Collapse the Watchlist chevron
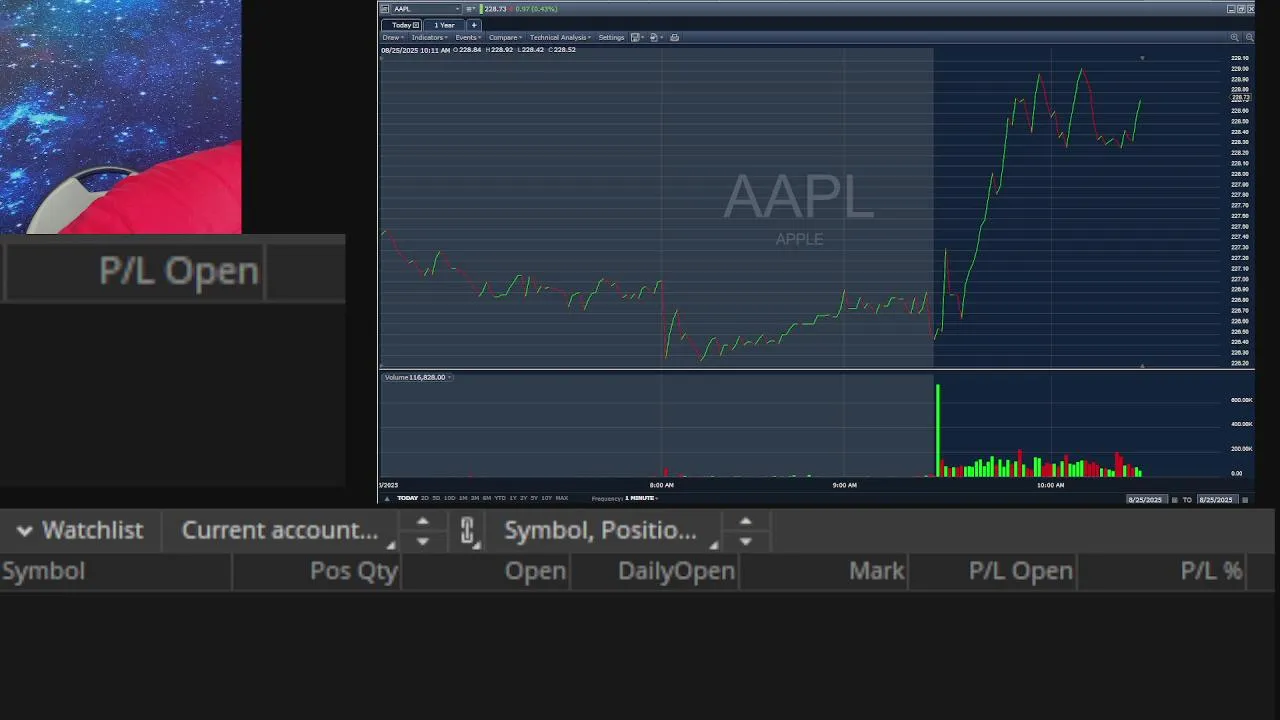This screenshot has height=720, width=1280. [x=25, y=531]
